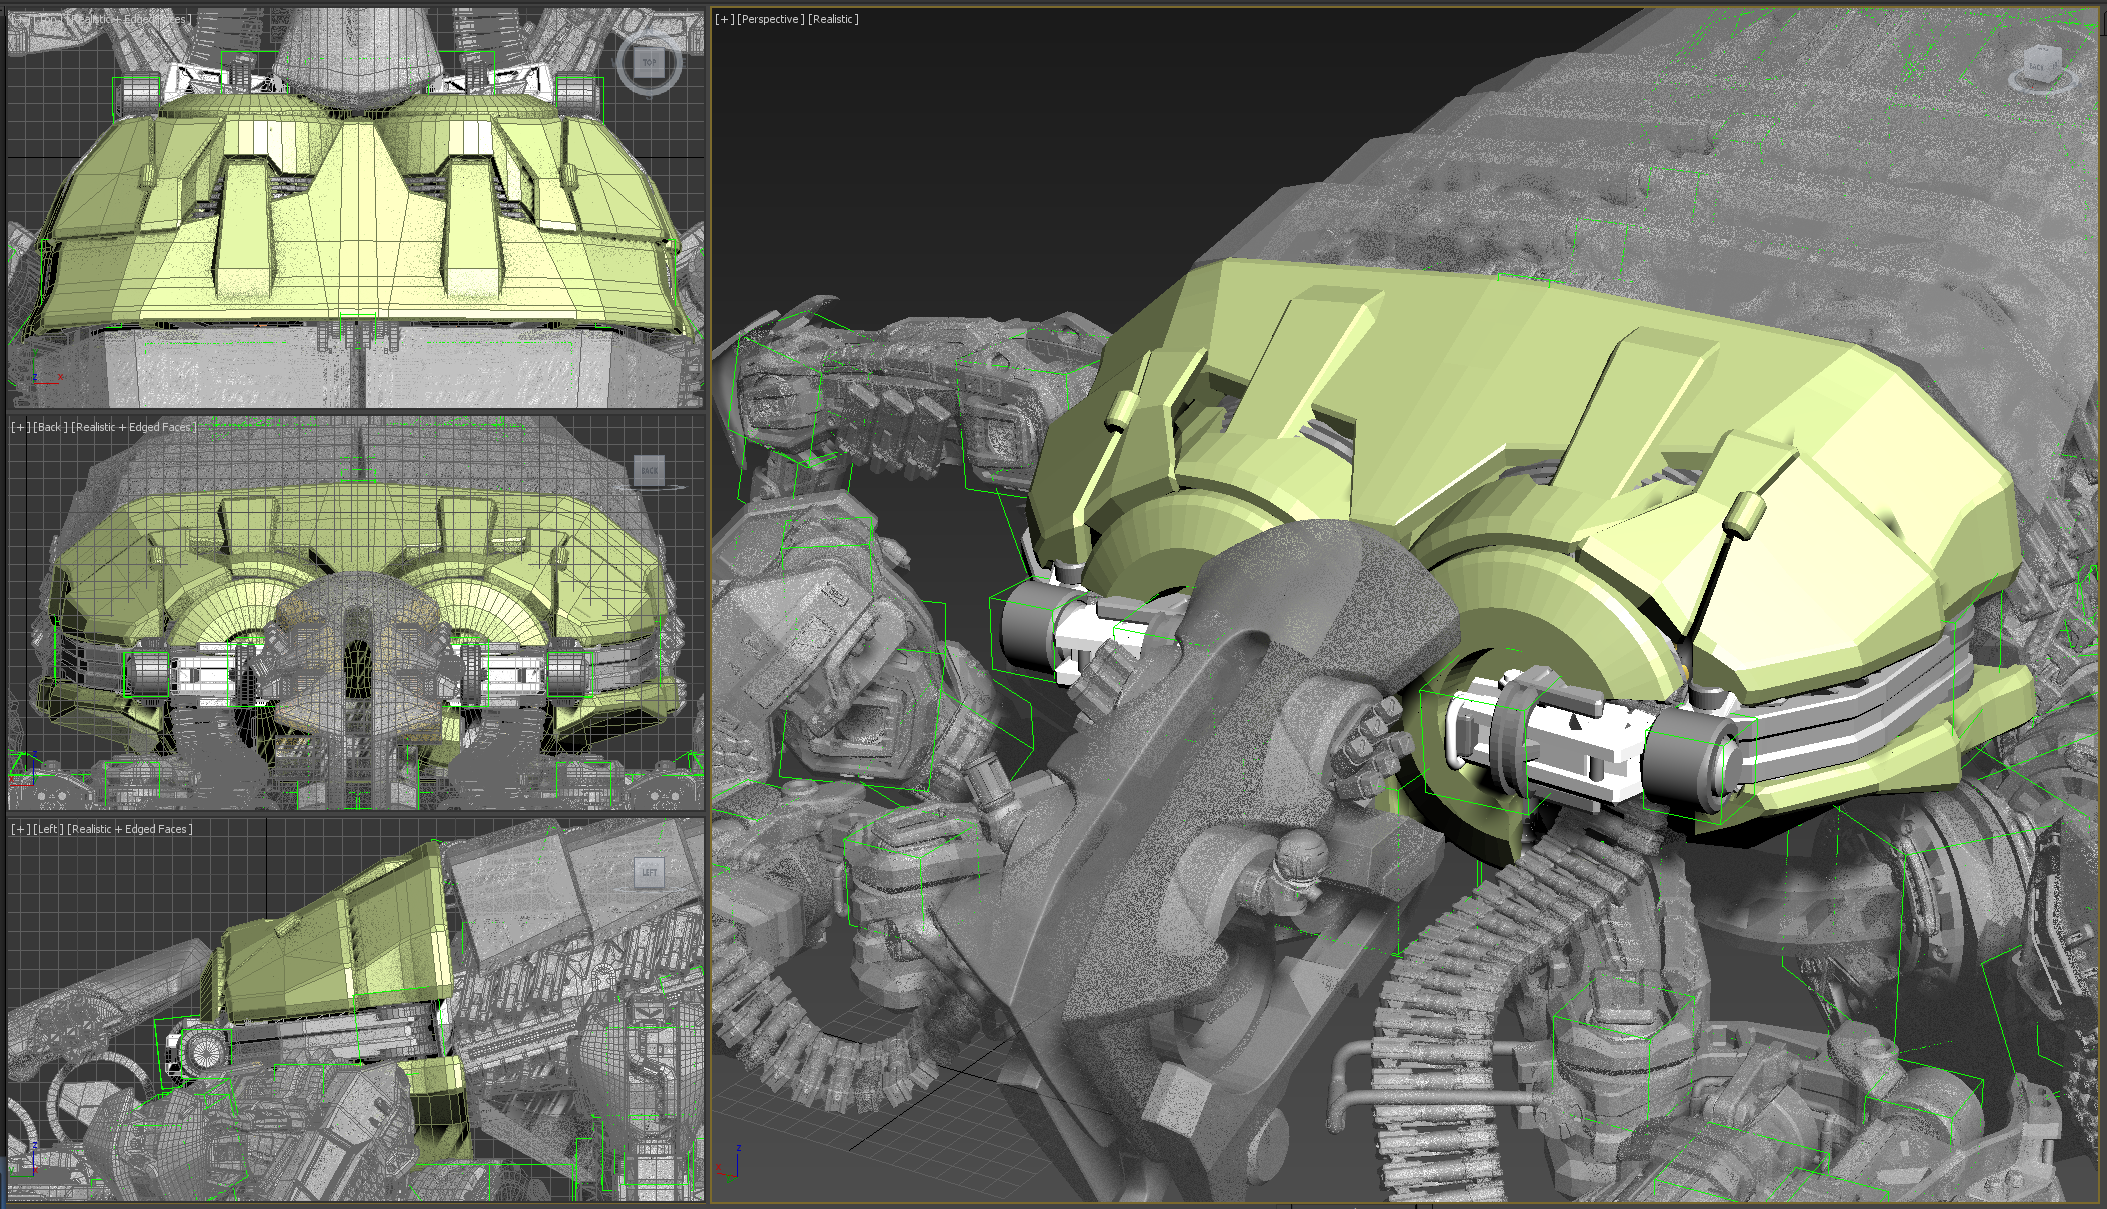2107x1209 pixels.
Task: Click the BACK ViewCube in the Back viewport
Action: 649,470
